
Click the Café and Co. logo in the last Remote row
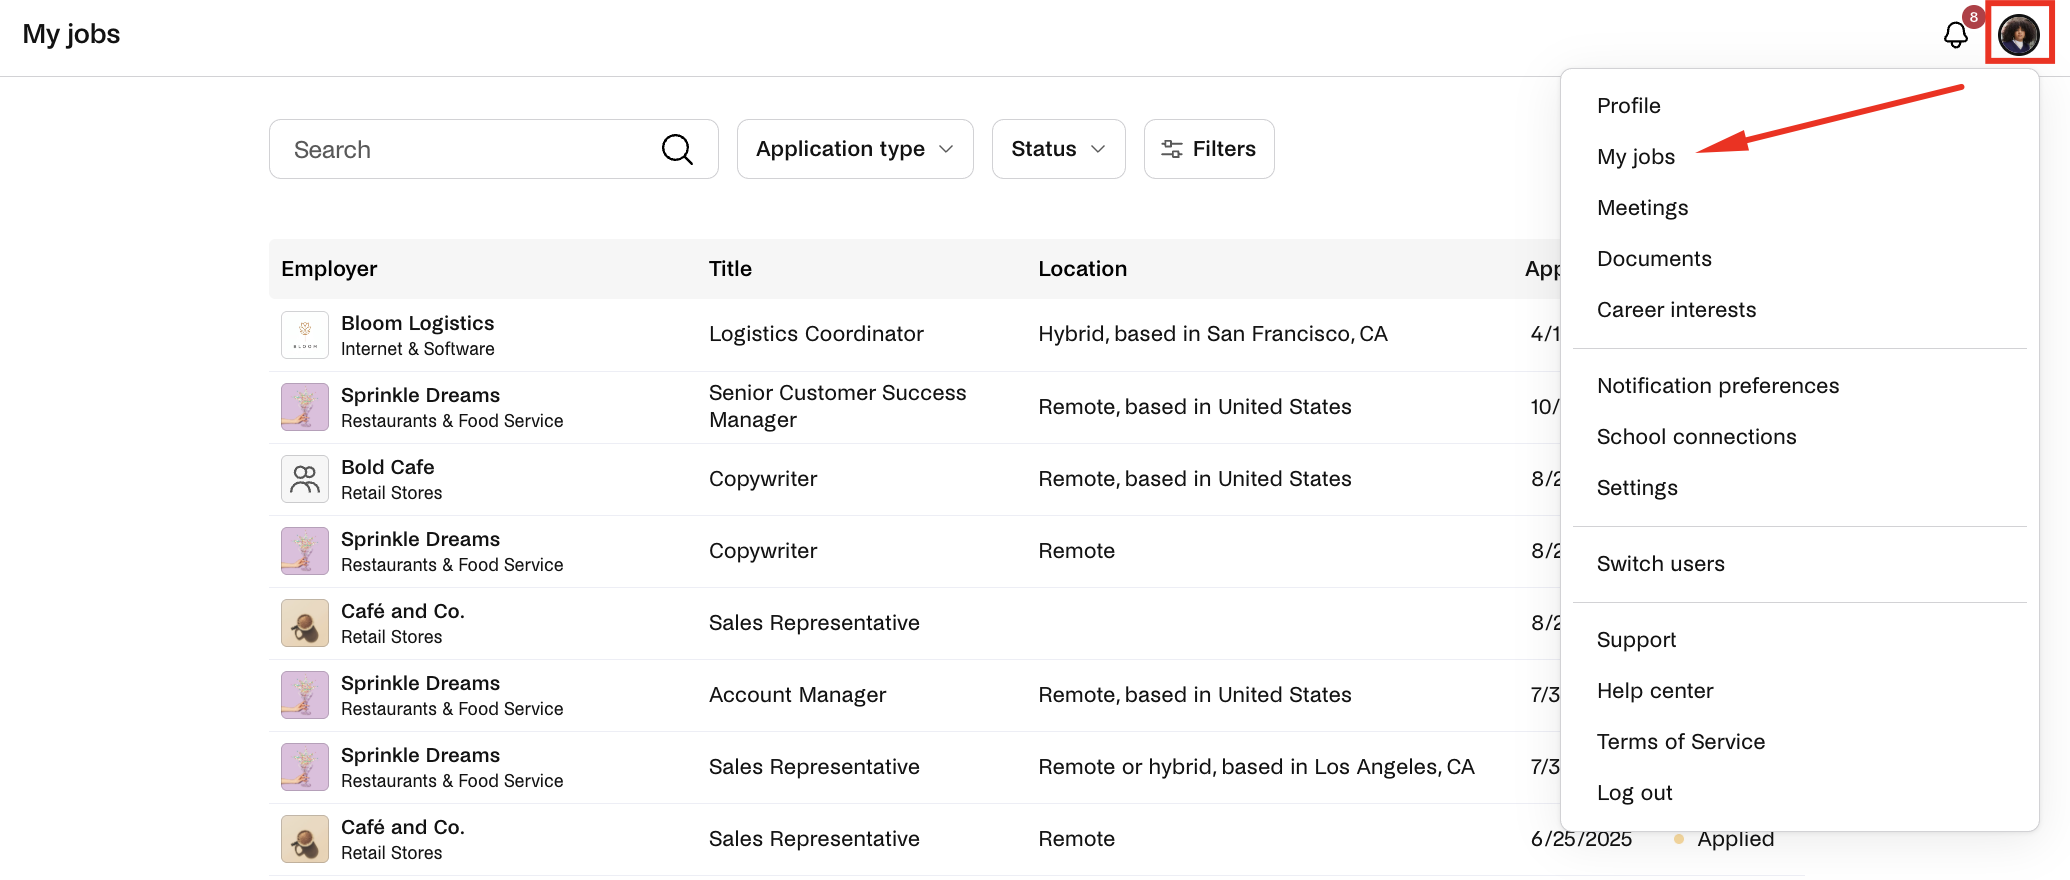point(305,839)
